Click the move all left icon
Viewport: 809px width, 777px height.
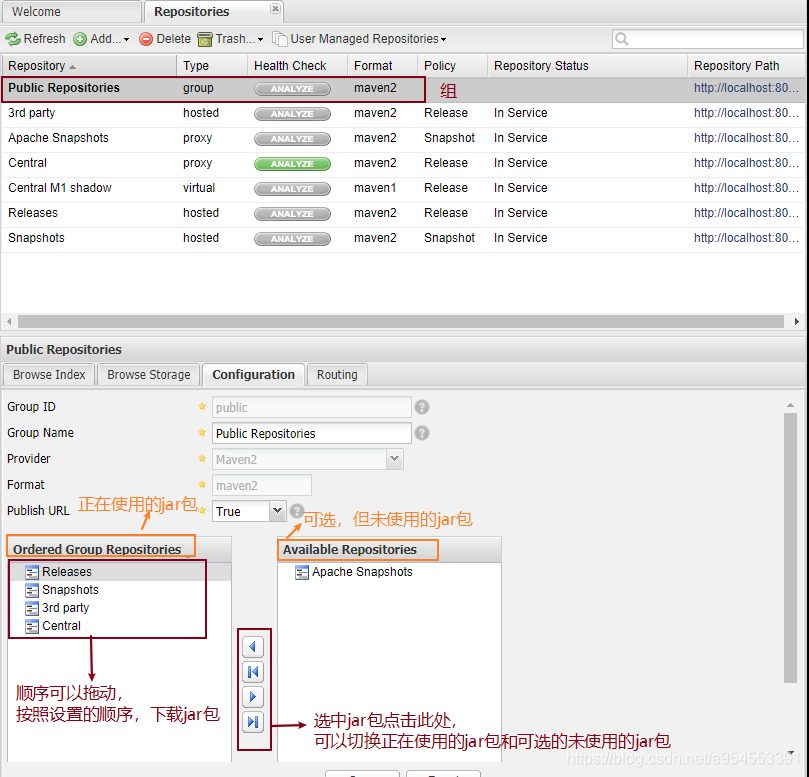[253, 672]
